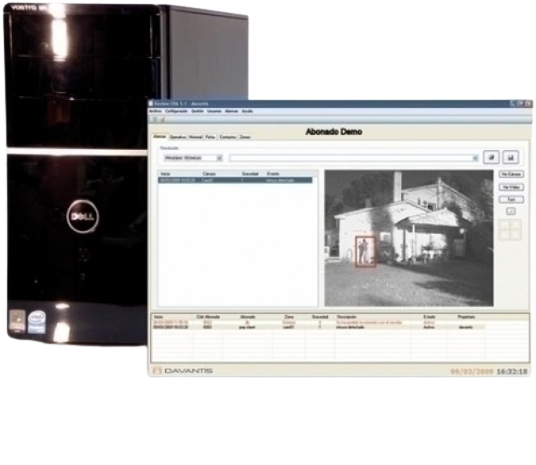
Task: Click the red intruder detection box in video
Action: 365,251
